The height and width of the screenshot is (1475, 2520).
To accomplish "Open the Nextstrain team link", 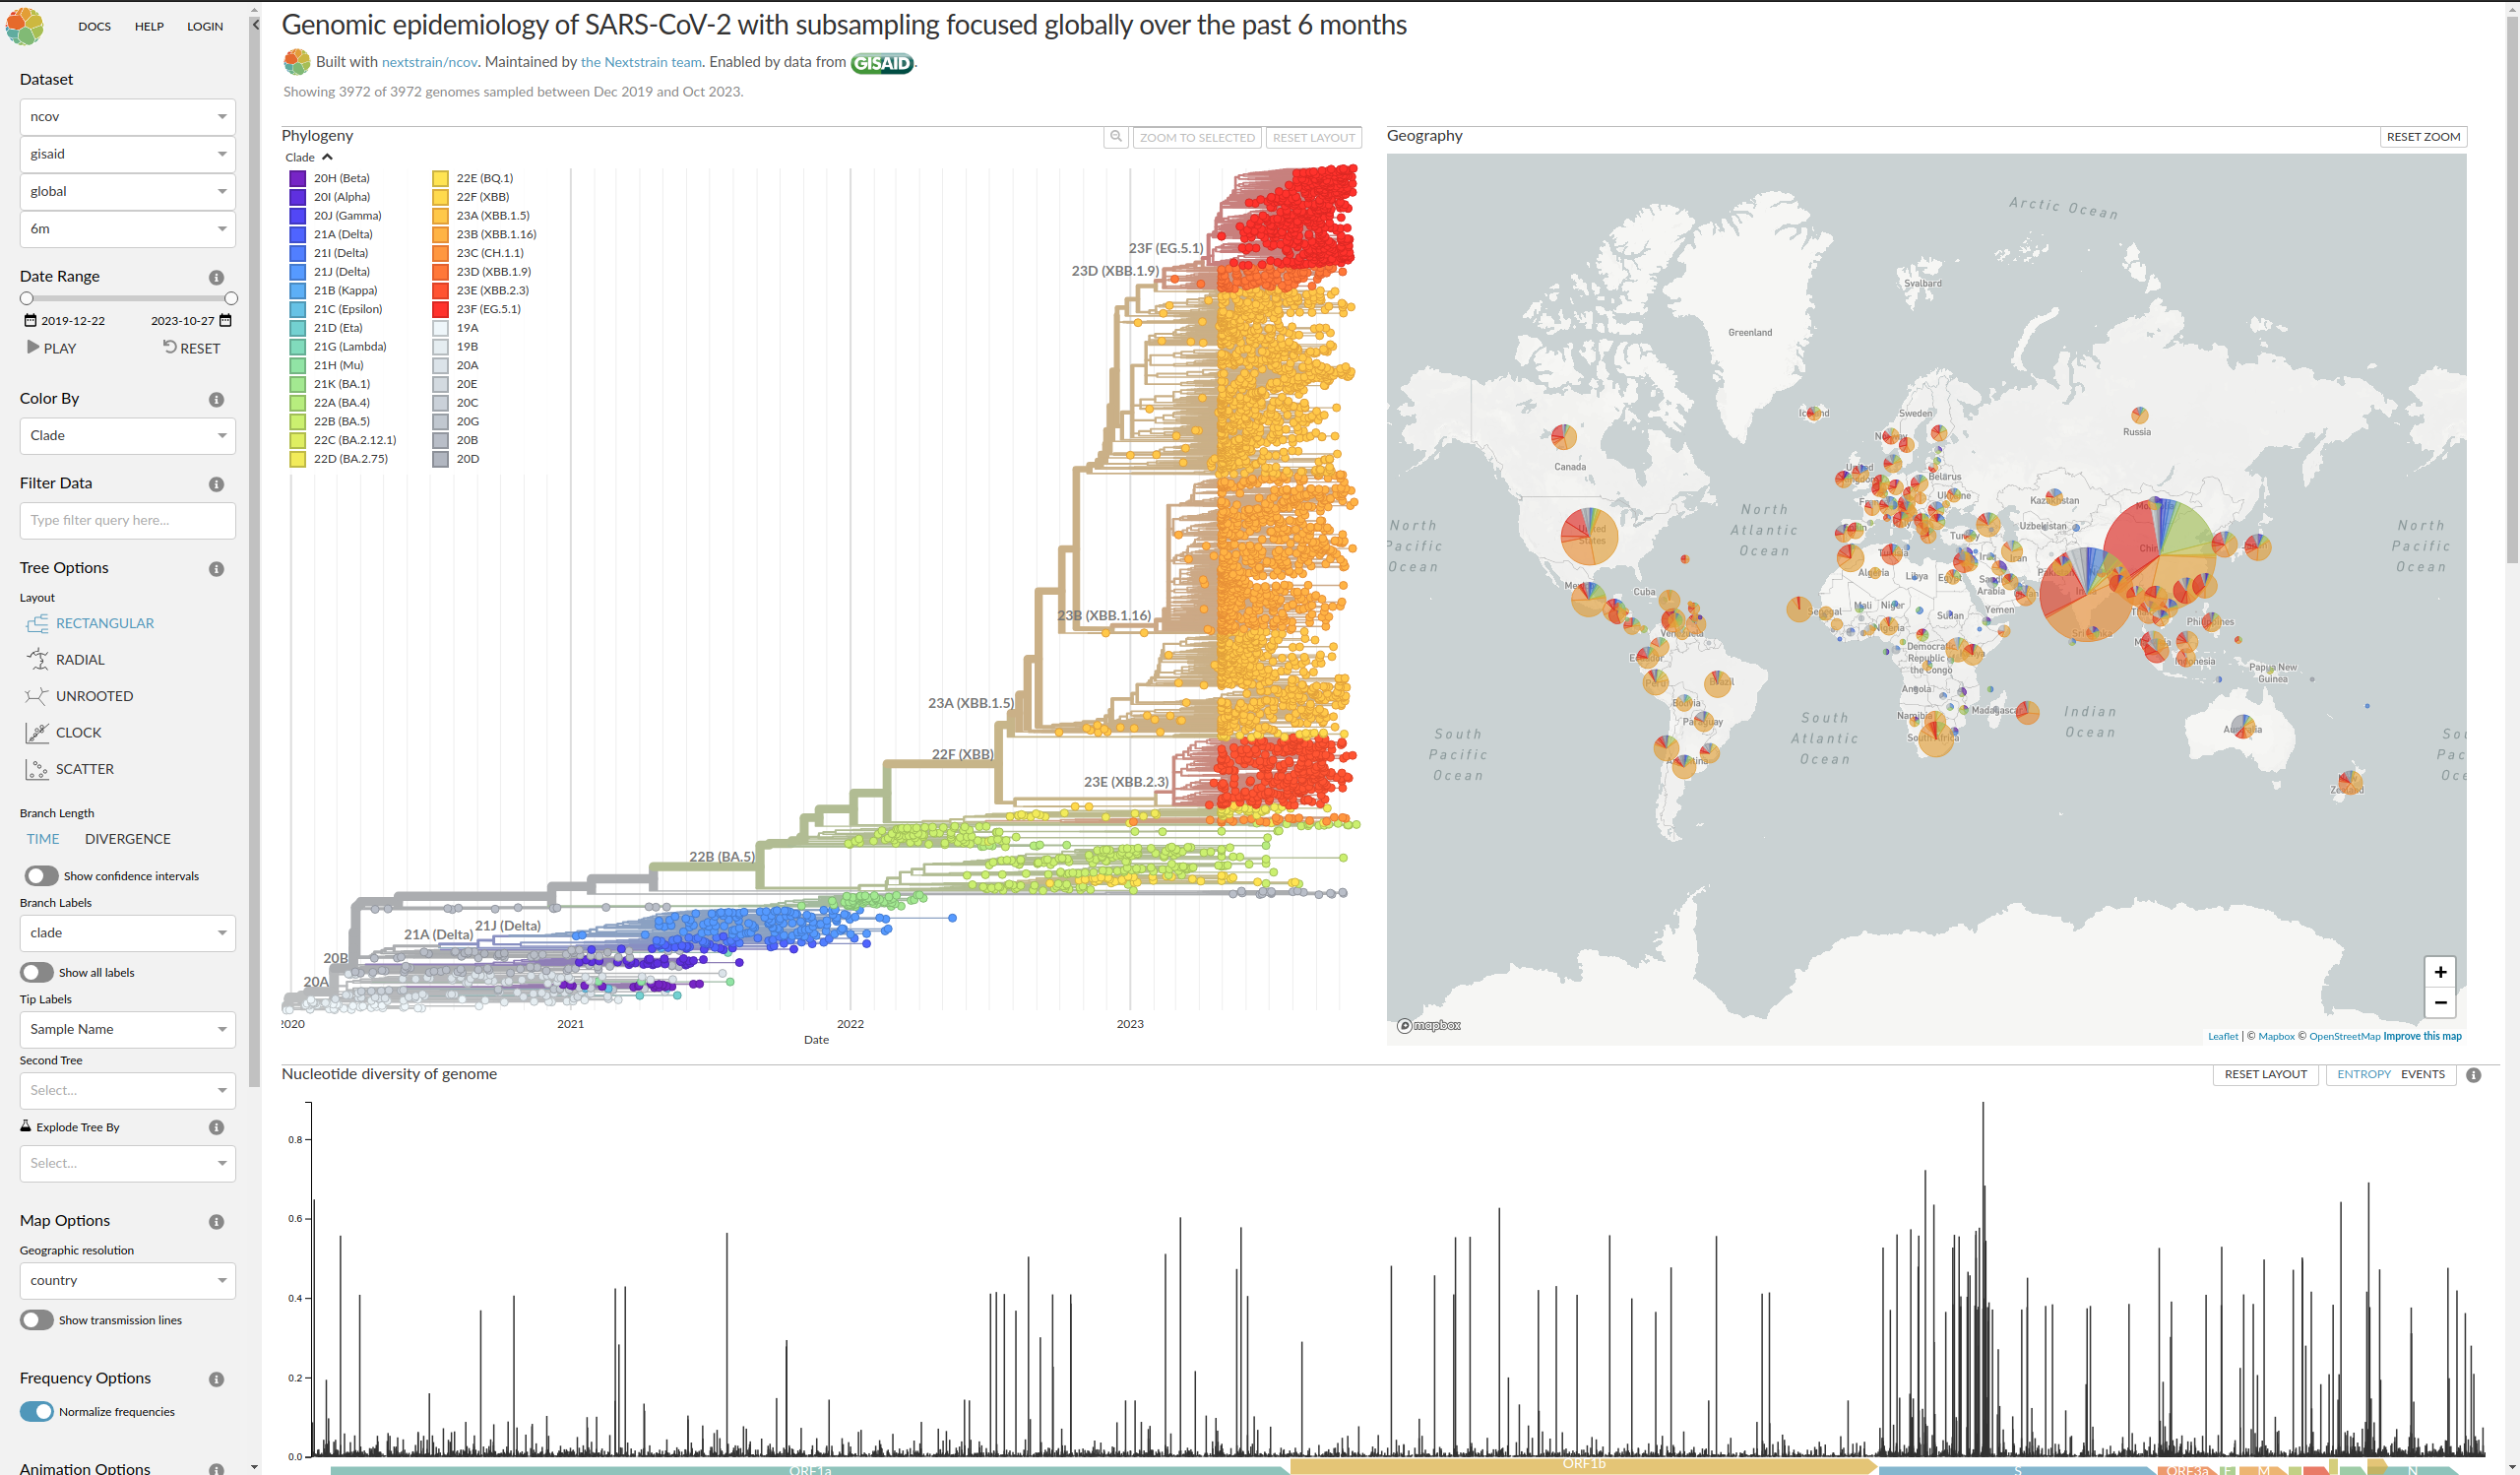I will coord(641,62).
